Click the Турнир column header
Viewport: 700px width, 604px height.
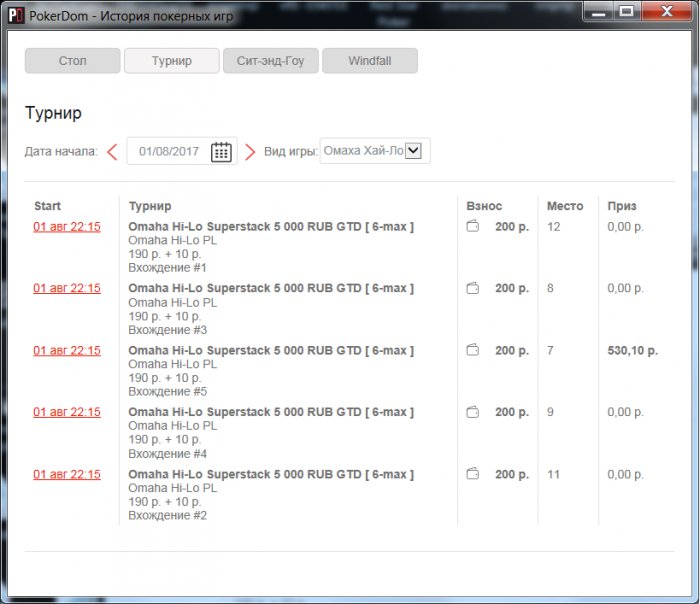click(x=150, y=206)
